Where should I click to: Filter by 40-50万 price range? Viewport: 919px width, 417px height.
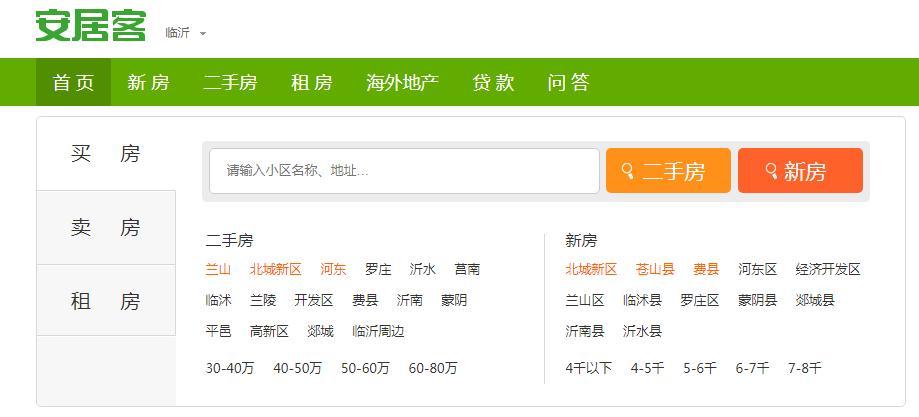(x=298, y=368)
